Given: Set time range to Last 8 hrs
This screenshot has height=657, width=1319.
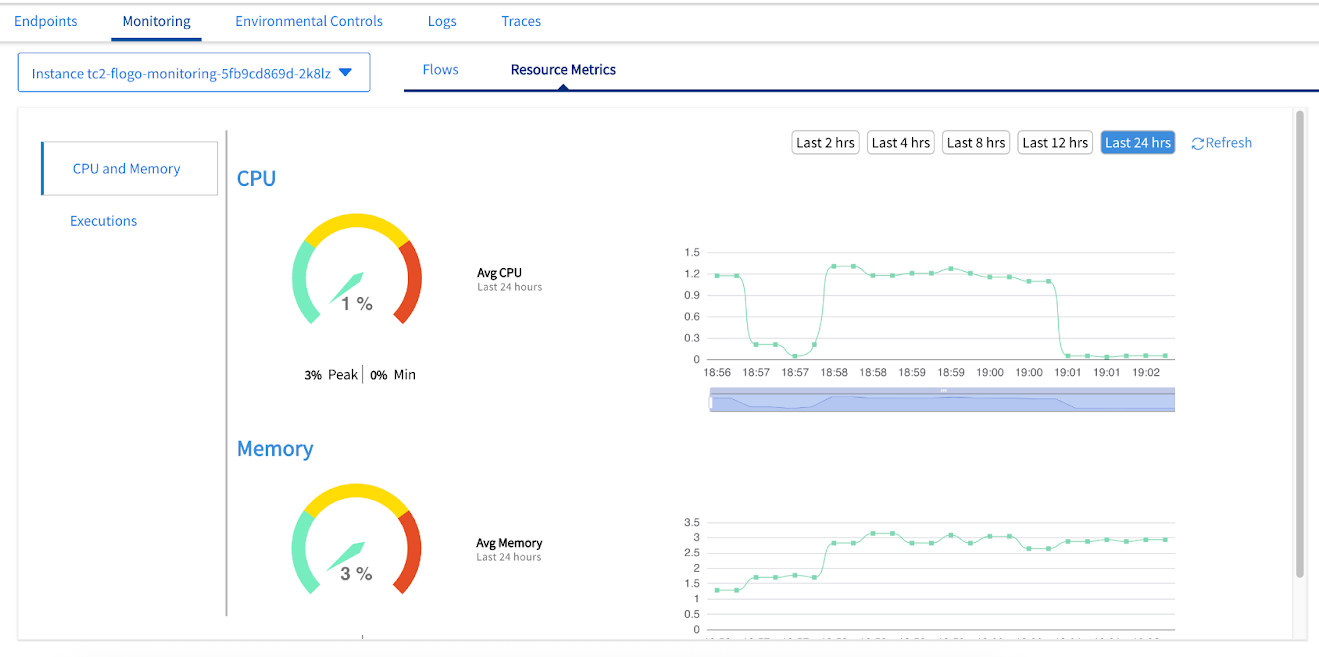Looking at the screenshot, I should [976, 143].
